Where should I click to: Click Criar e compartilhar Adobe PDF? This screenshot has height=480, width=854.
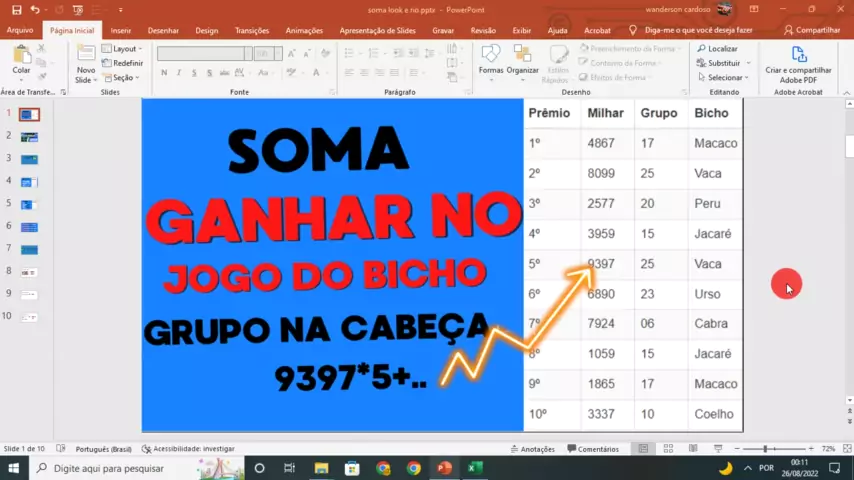[798, 60]
